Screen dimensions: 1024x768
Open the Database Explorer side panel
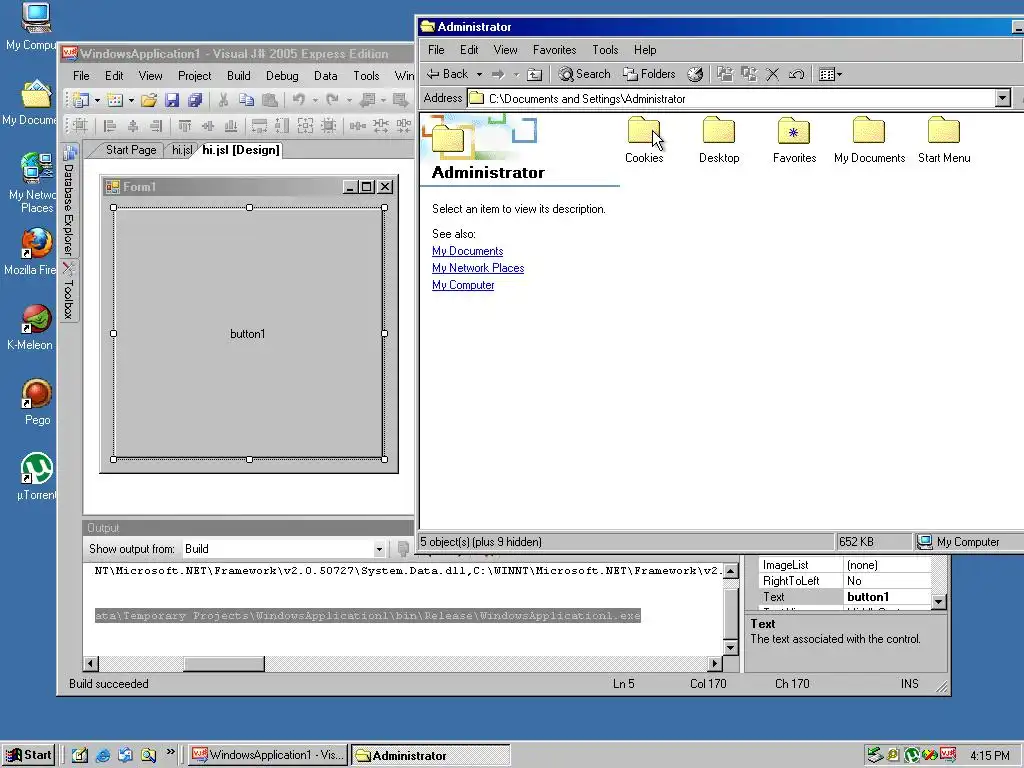tap(69, 199)
